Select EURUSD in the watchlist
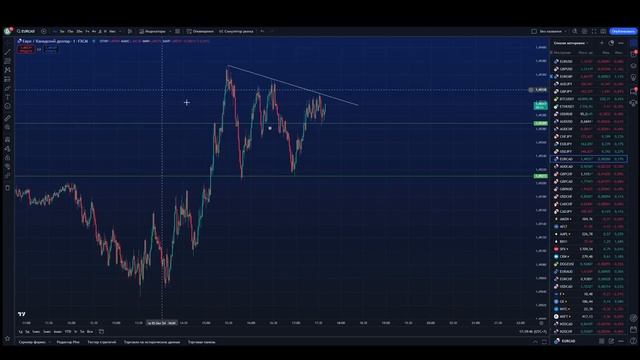640x360 pixels. point(589,61)
